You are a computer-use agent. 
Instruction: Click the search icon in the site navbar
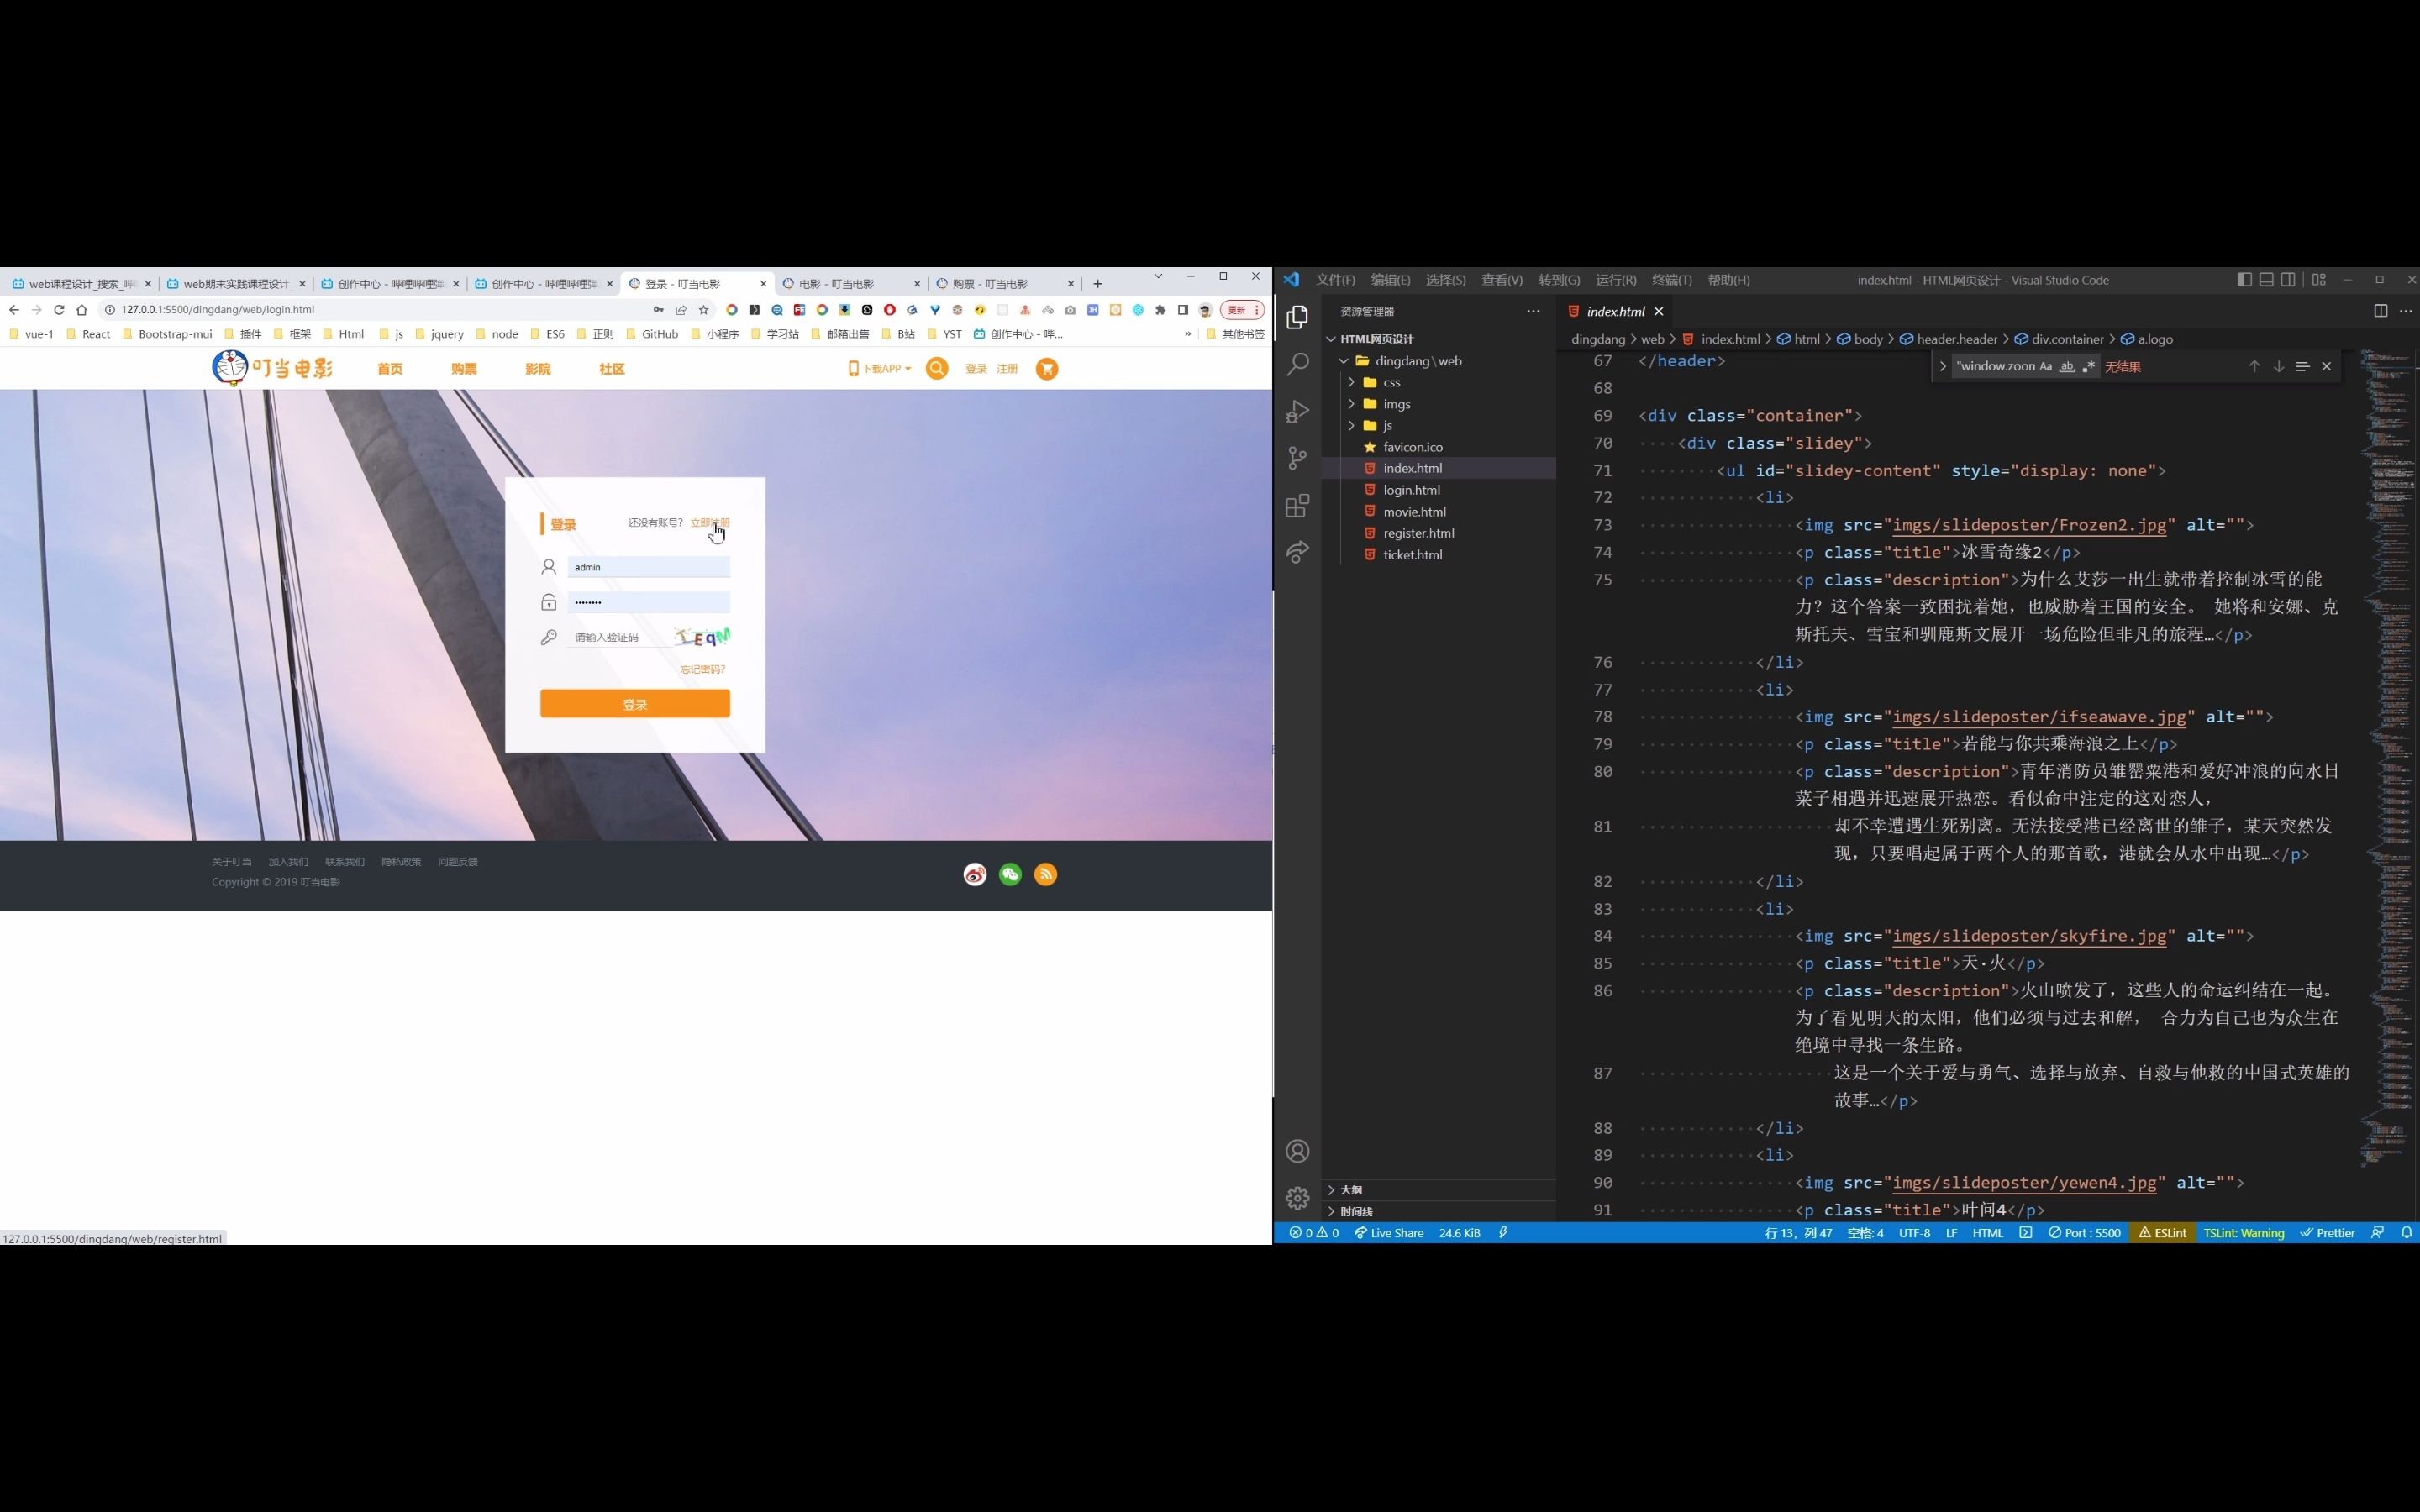click(936, 368)
